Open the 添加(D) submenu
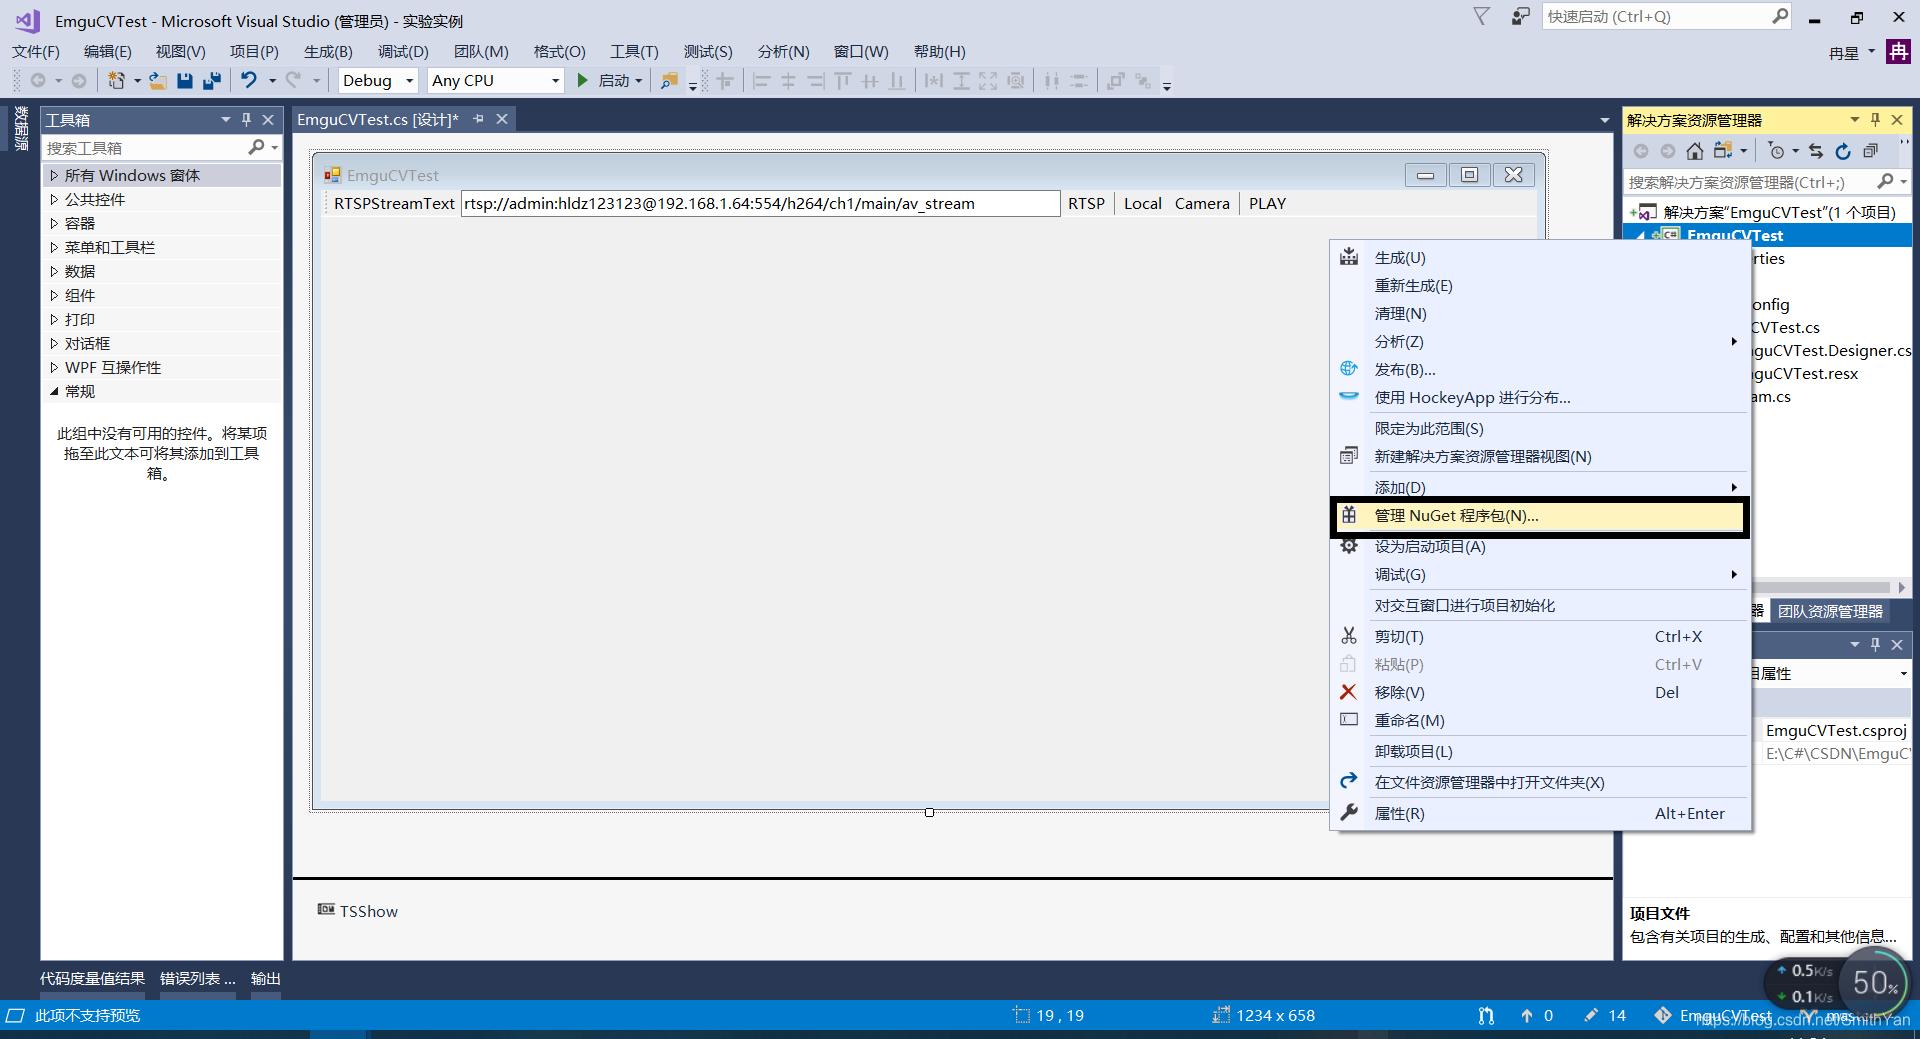Screen dimensions: 1920x1039 (x=1541, y=487)
